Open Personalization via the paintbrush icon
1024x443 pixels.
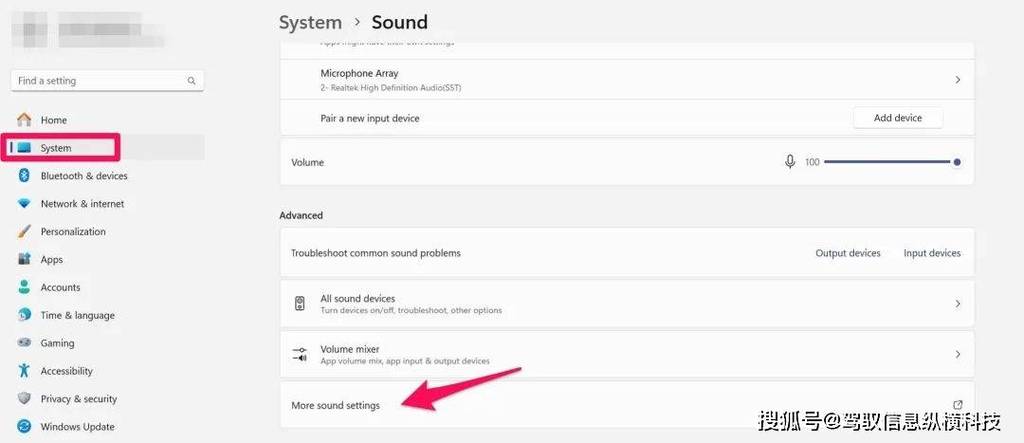(24, 231)
